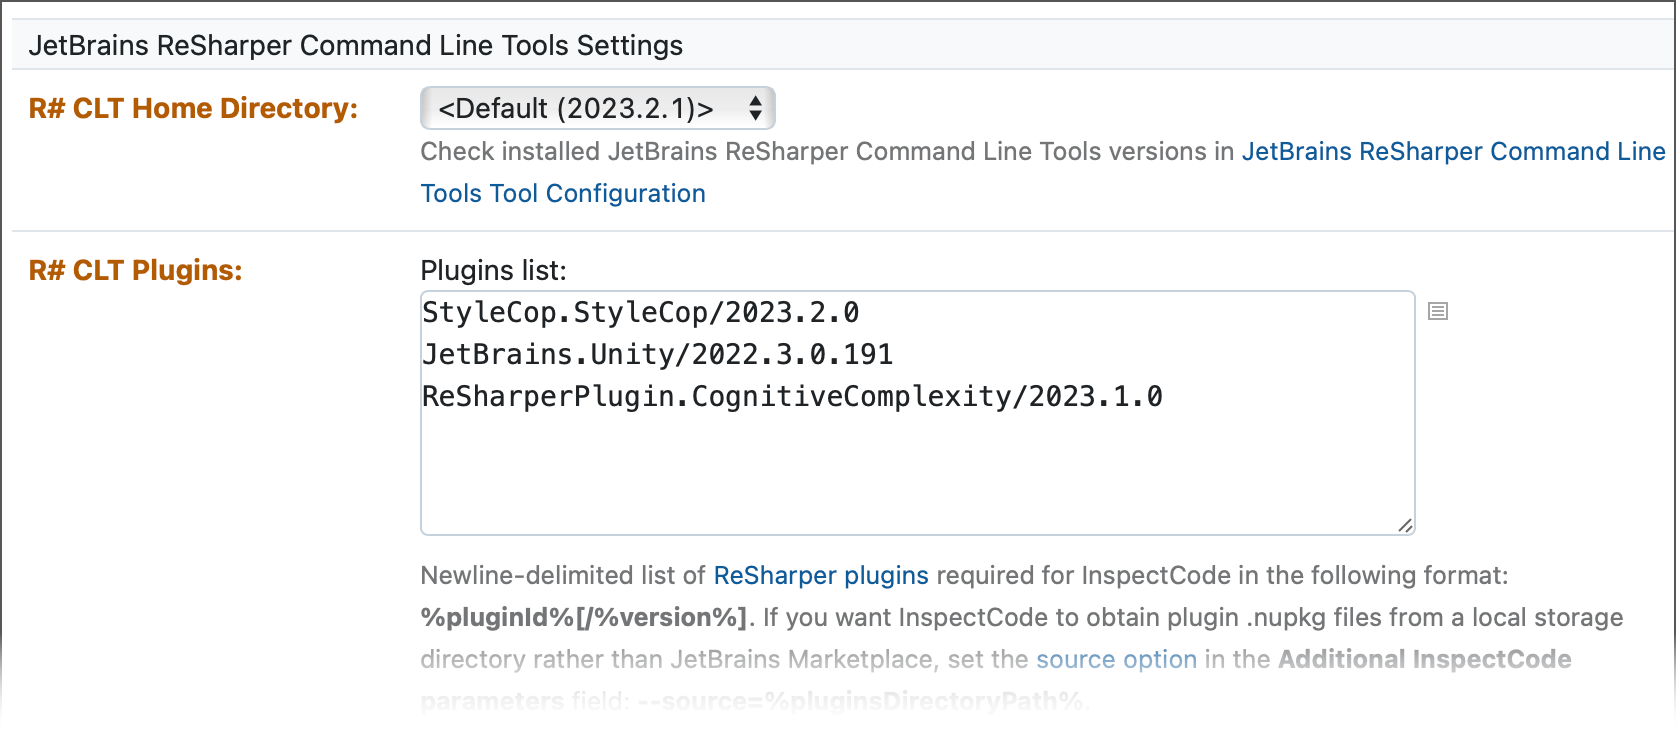Click the ReSharperPlugin.CognitiveComplexity/2023.1.0 line
This screenshot has height=732, width=1676.
point(791,397)
